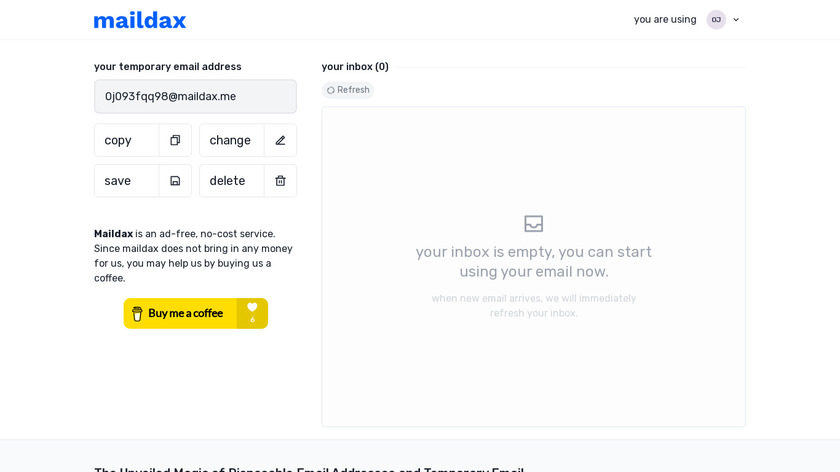The width and height of the screenshot is (840, 472).
Task: Click the "your inbox (0)" heading
Action: [355, 67]
